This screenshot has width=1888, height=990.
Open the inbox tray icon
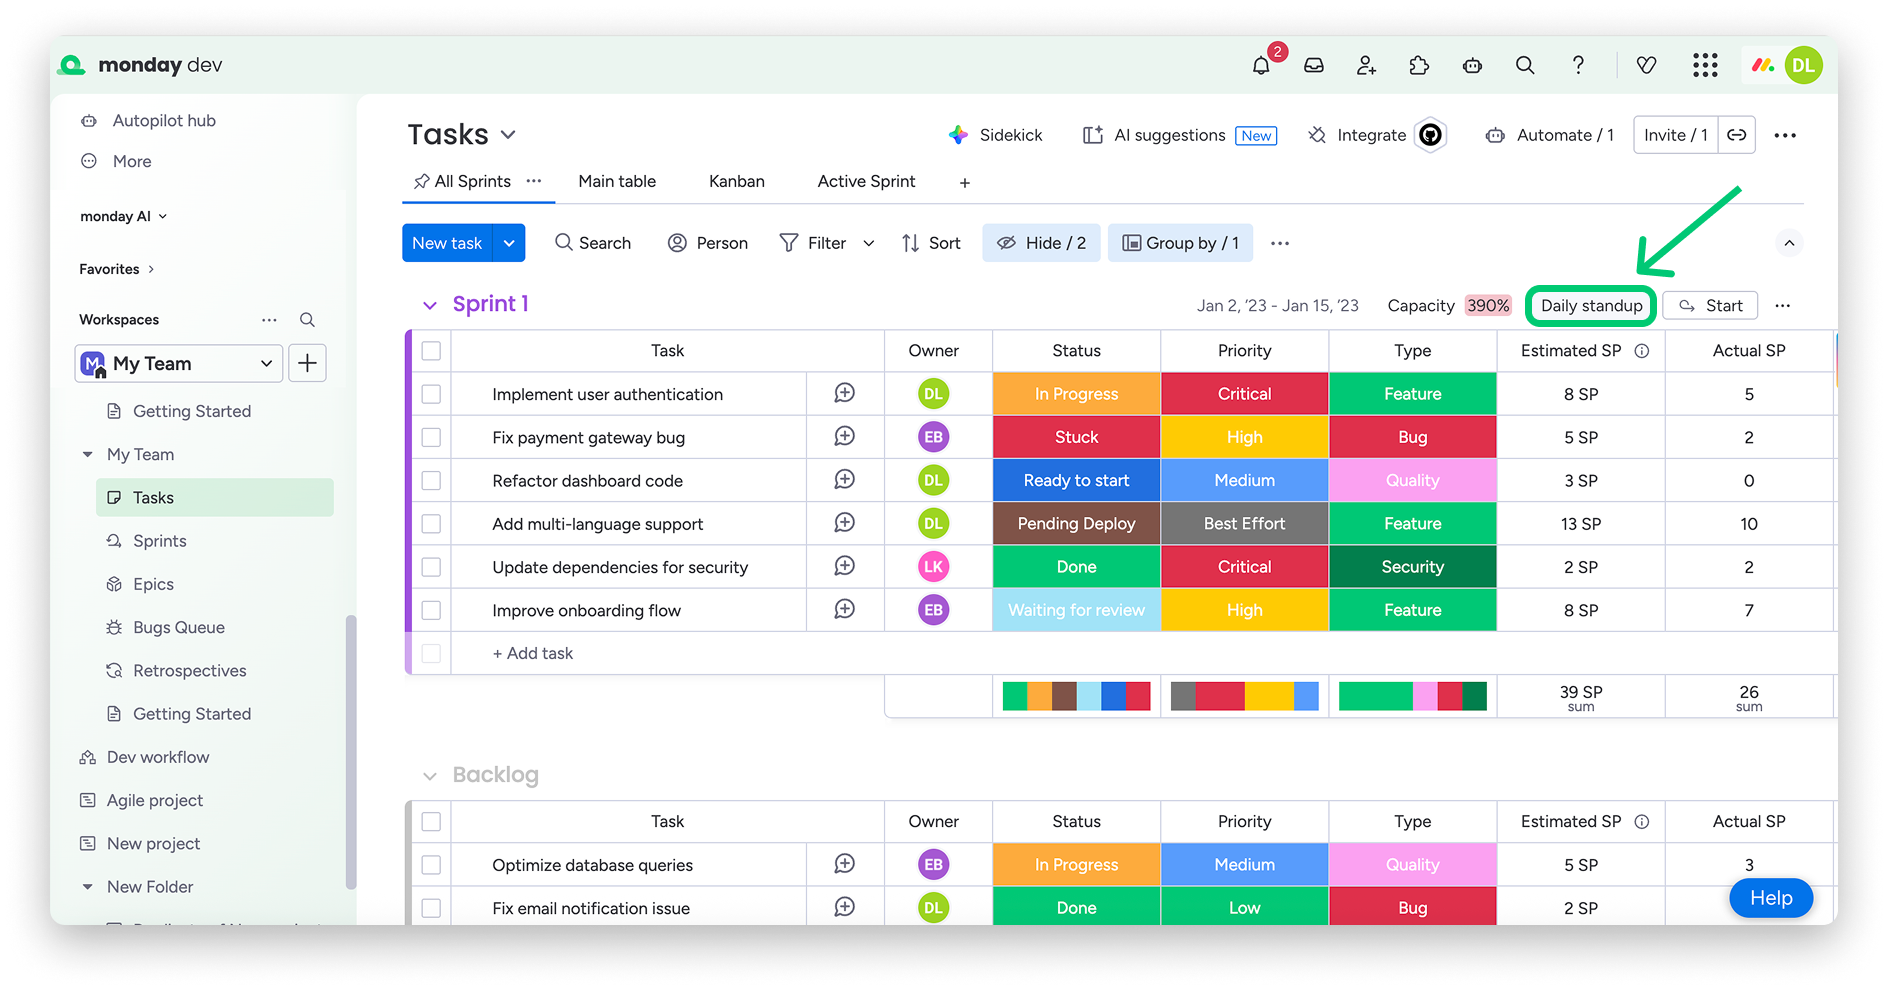[x=1314, y=66]
